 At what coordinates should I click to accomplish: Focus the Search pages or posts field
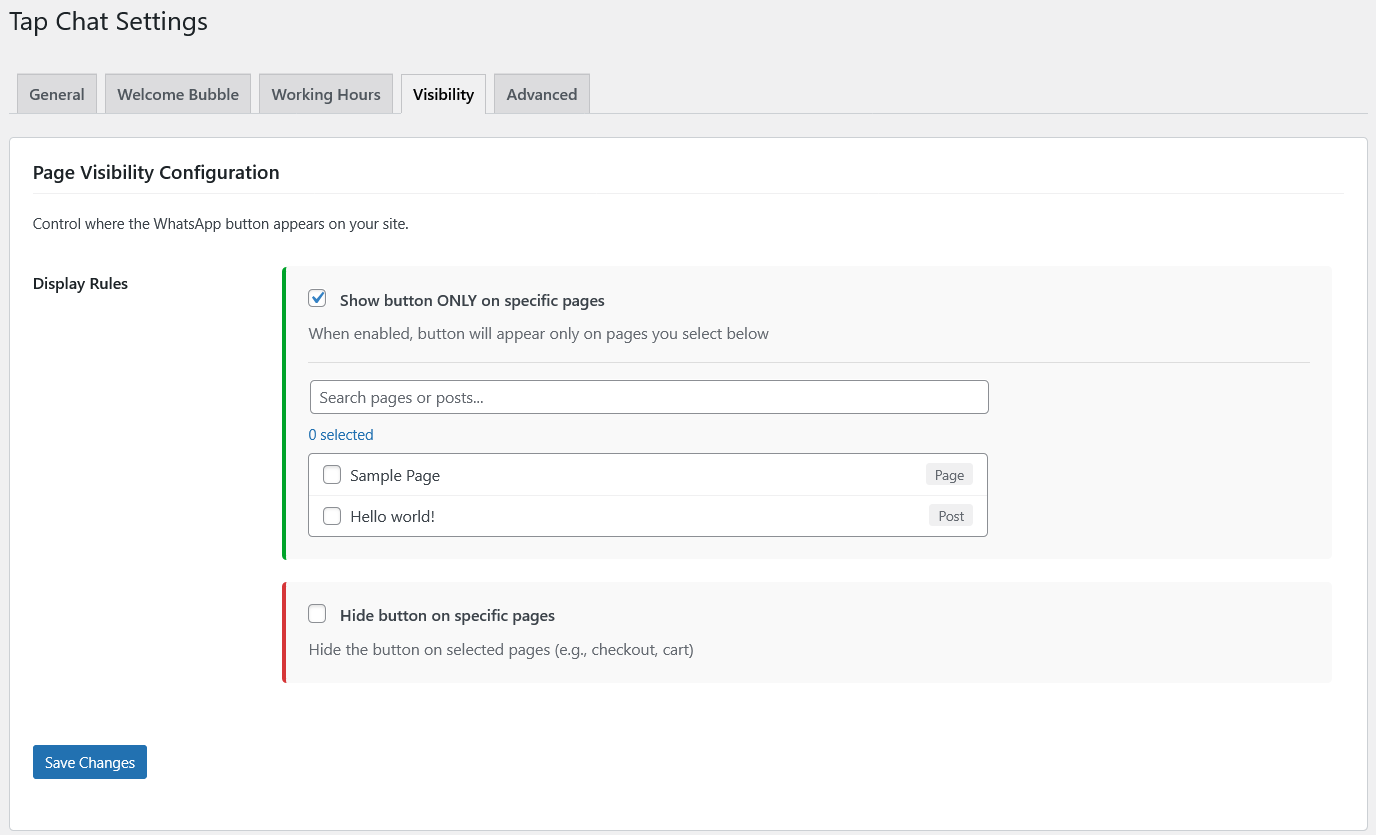click(649, 397)
